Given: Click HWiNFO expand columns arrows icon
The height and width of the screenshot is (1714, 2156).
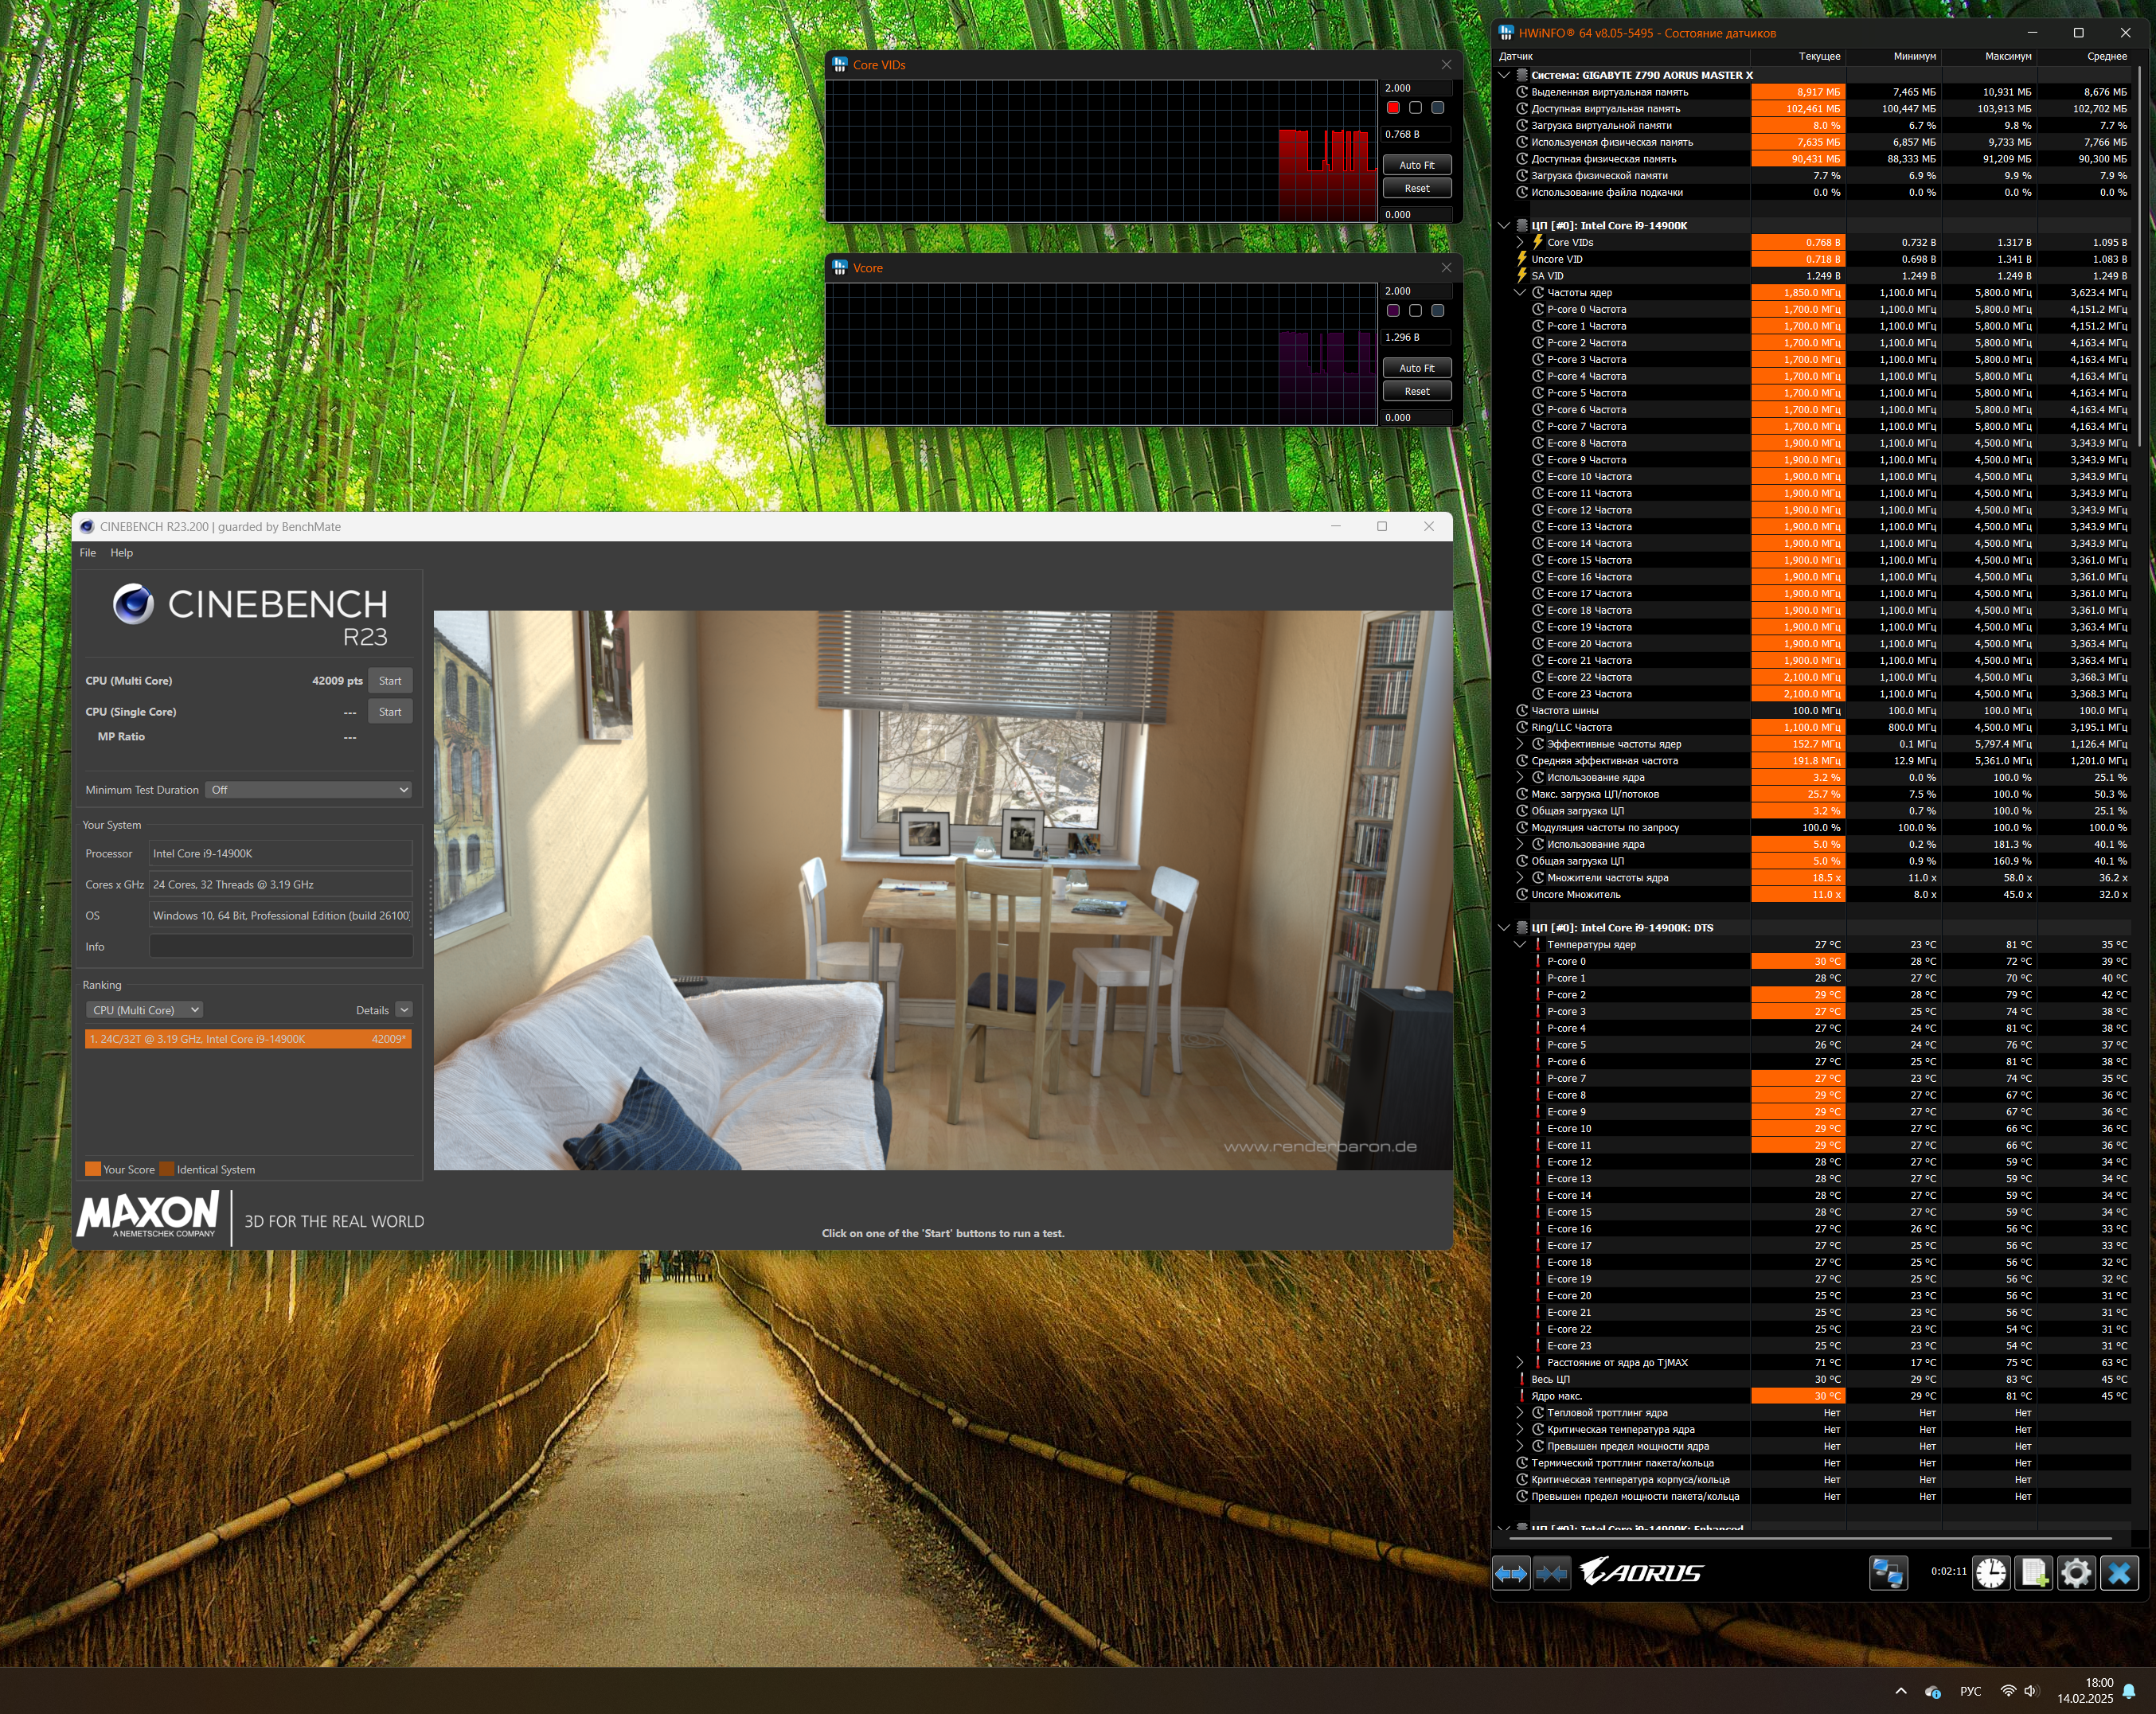Looking at the screenshot, I should coord(1511,1574).
